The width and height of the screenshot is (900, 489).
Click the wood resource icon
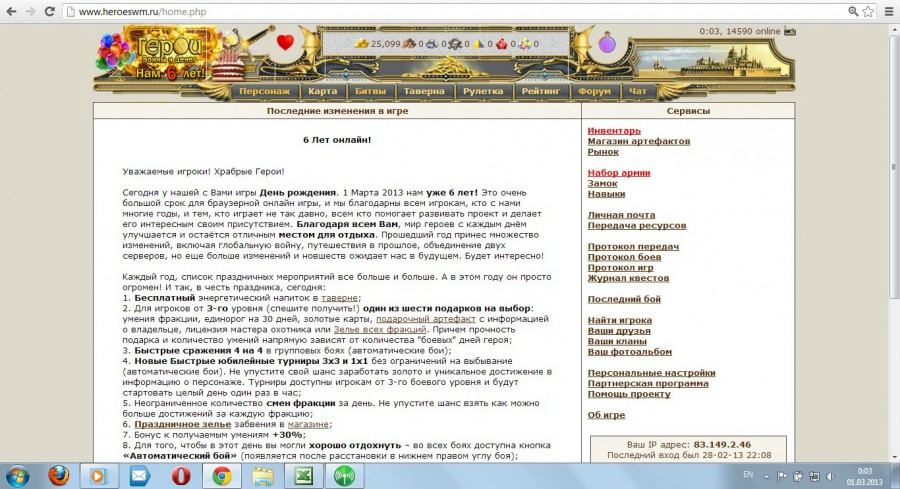click(x=409, y=44)
